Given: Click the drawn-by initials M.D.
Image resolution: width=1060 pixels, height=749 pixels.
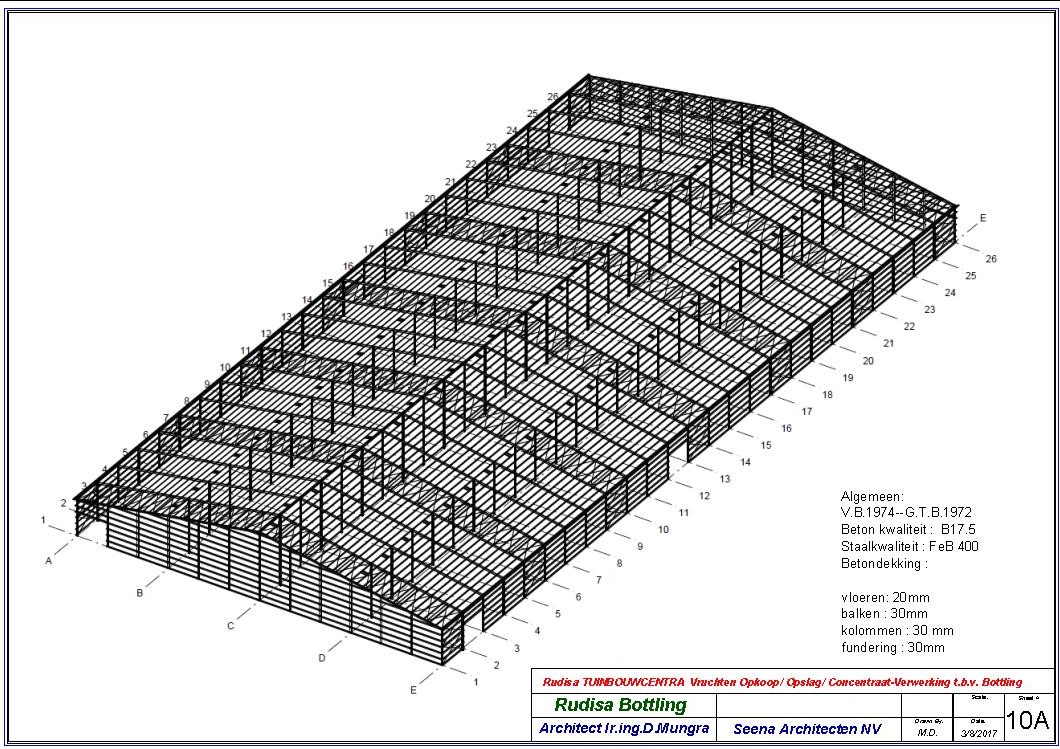Looking at the screenshot, I should (927, 733).
